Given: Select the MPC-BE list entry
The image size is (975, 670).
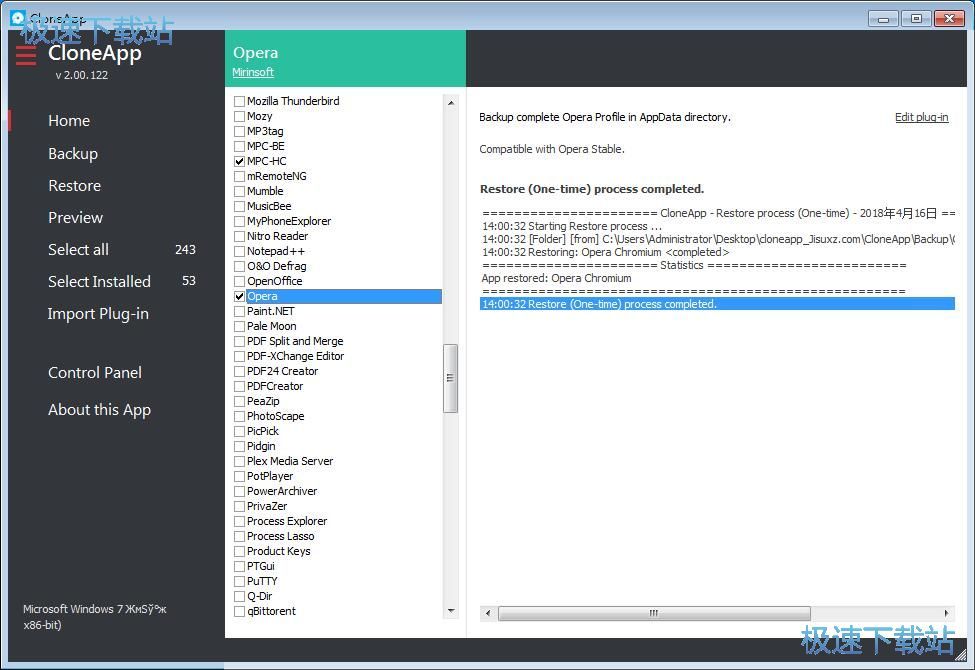Looking at the screenshot, I should click(266, 146).
